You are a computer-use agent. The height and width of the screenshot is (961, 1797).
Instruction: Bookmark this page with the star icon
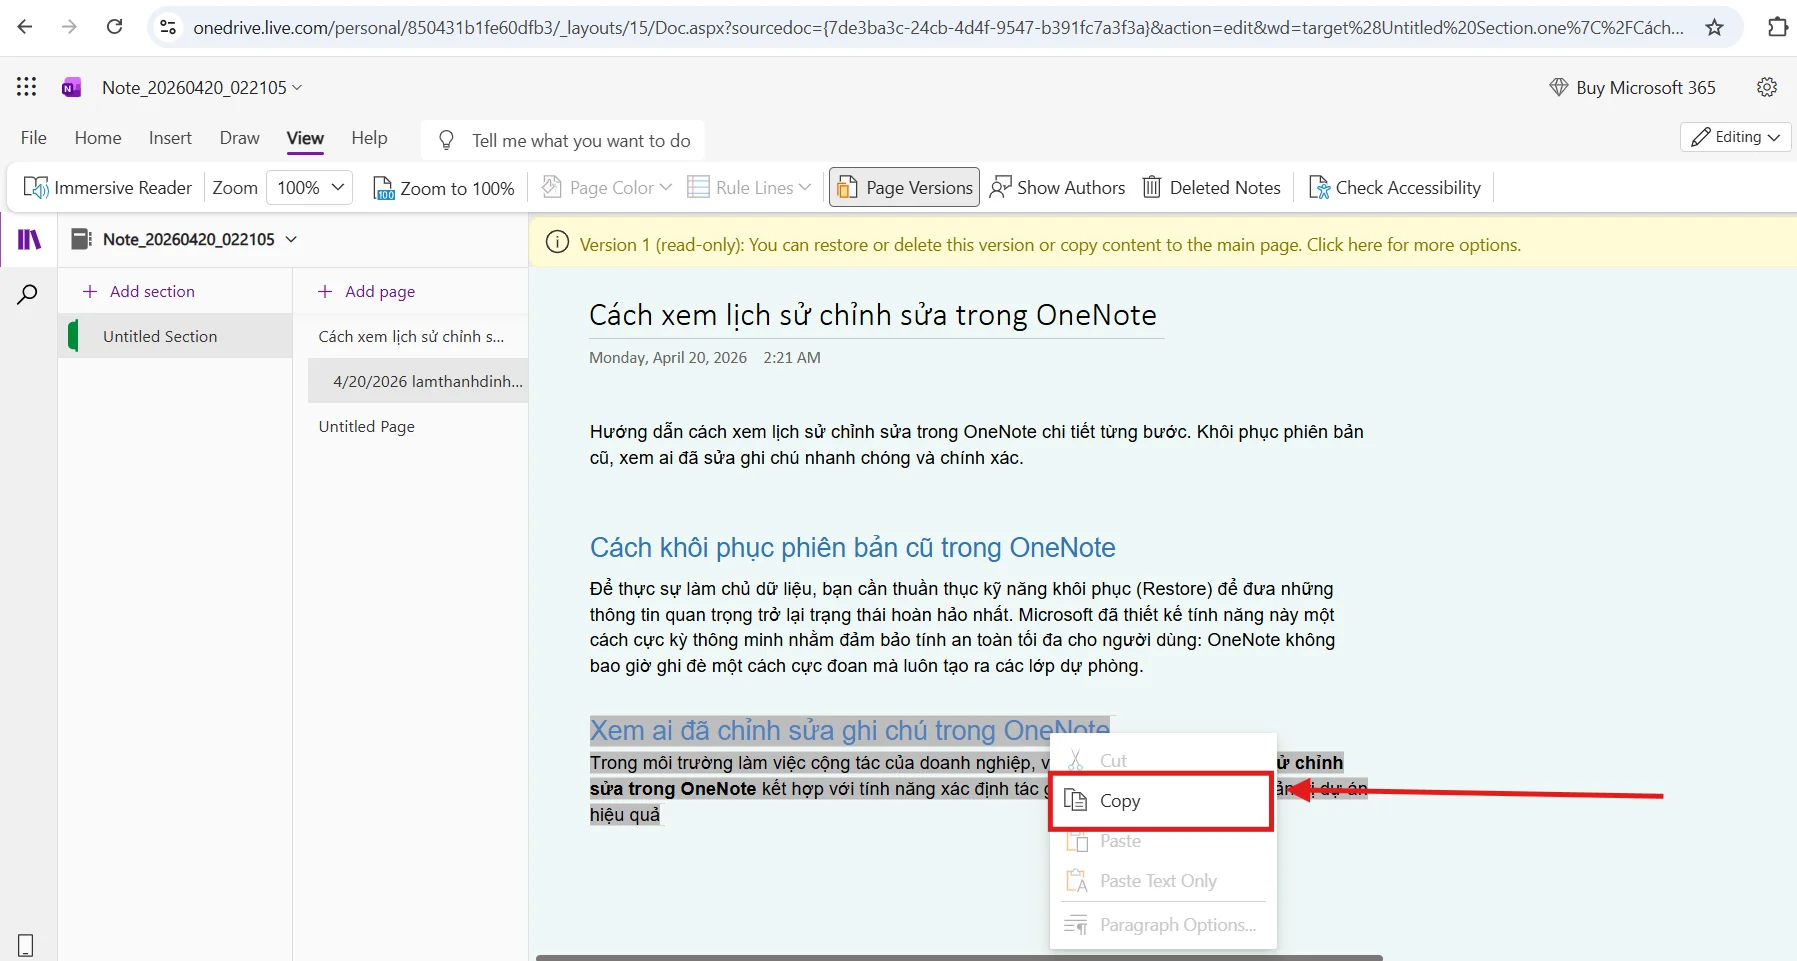click(x=1715, y=27)
